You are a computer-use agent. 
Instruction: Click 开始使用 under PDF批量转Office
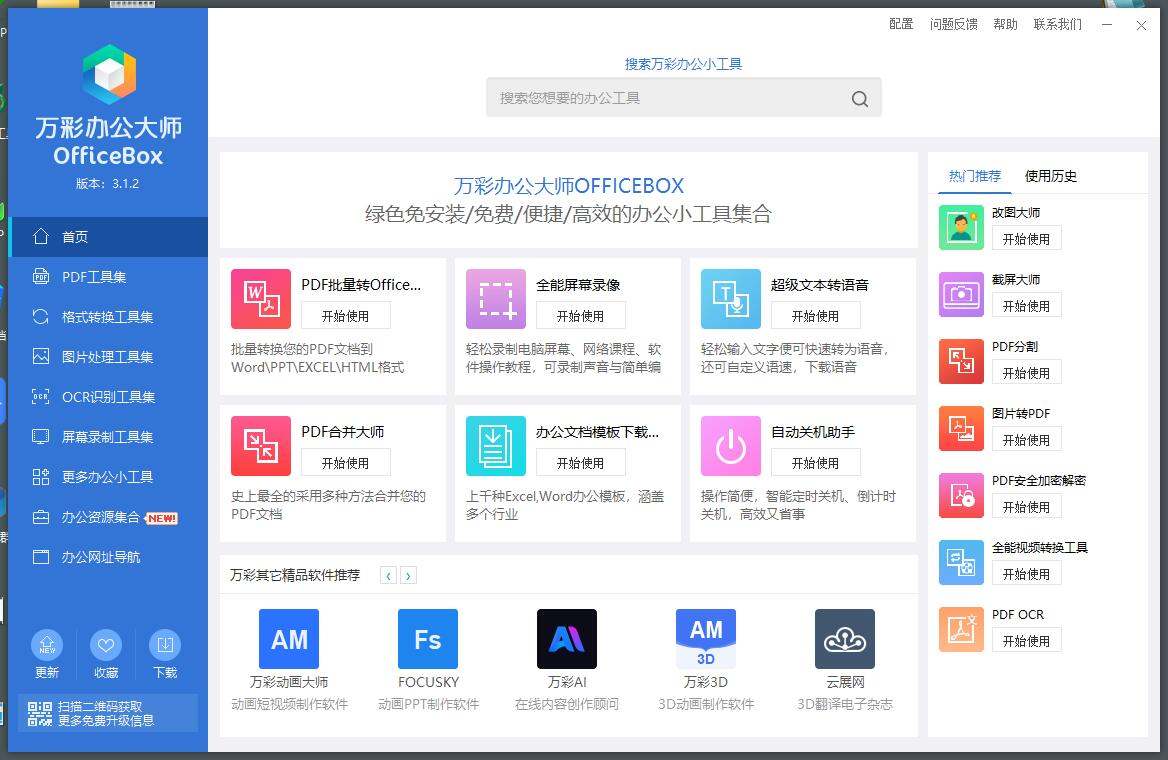[x=346, y=316]
